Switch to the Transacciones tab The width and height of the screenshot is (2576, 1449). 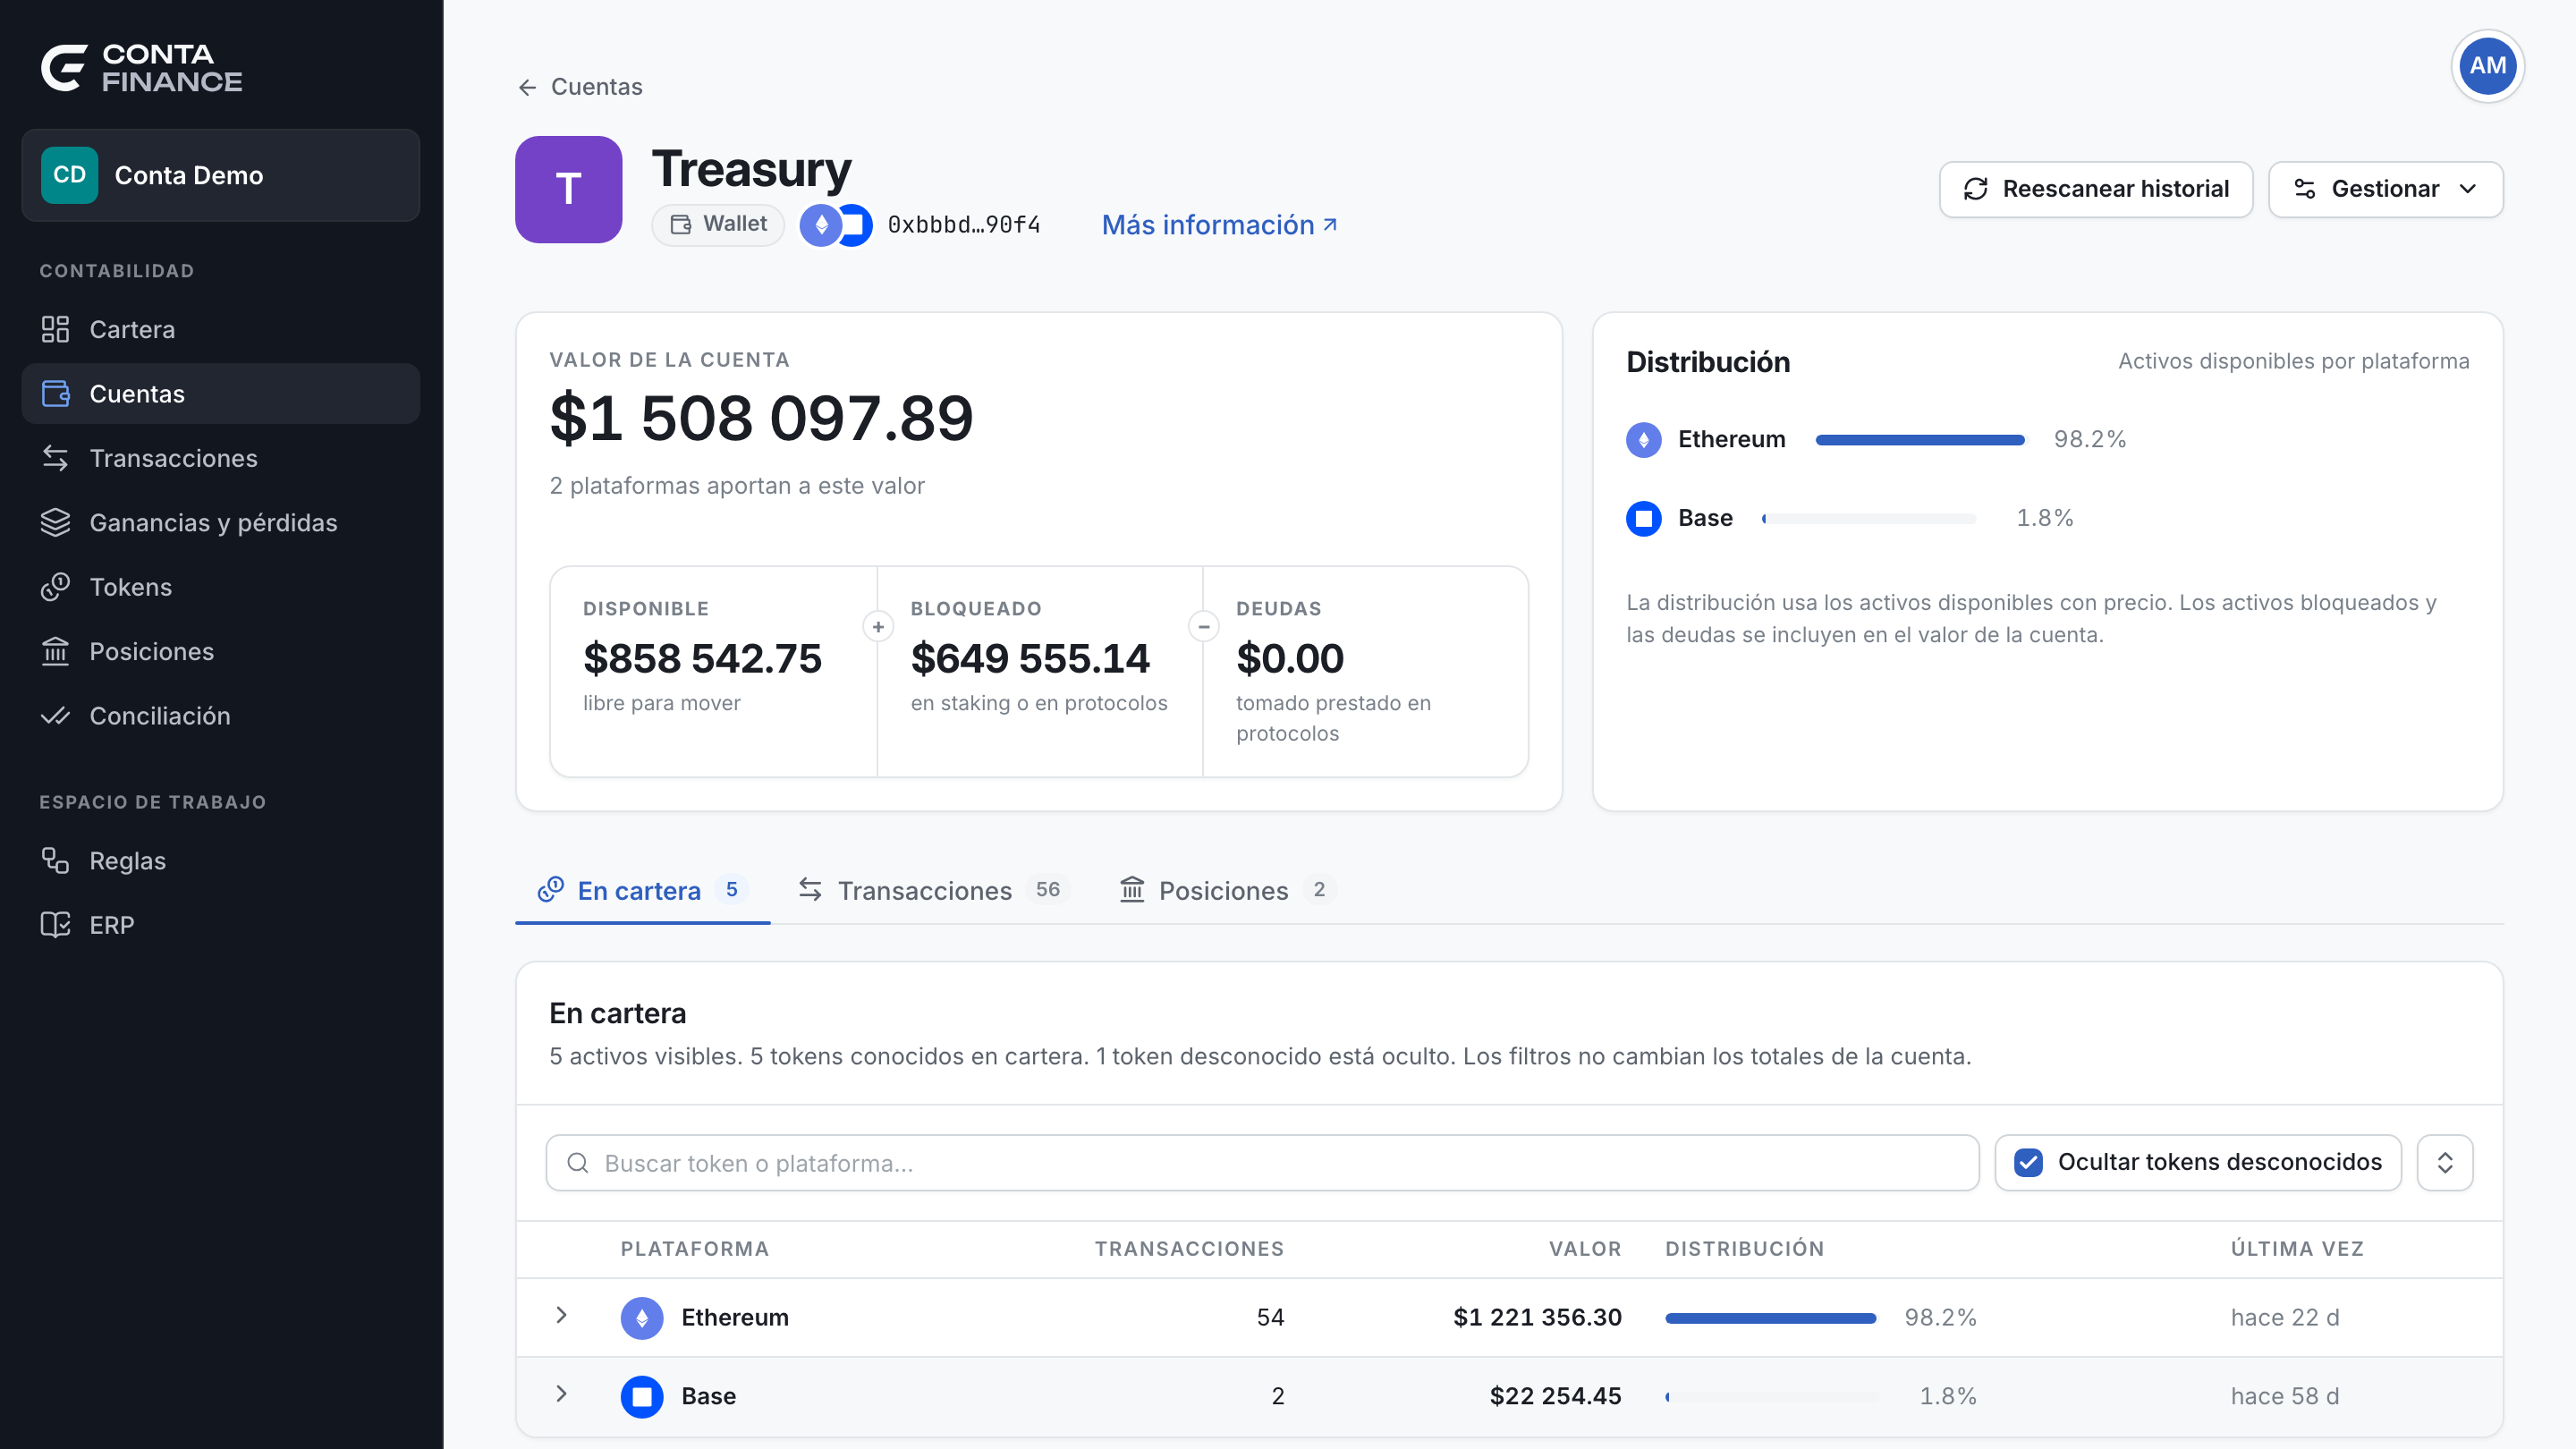click(x=933, y=890)
